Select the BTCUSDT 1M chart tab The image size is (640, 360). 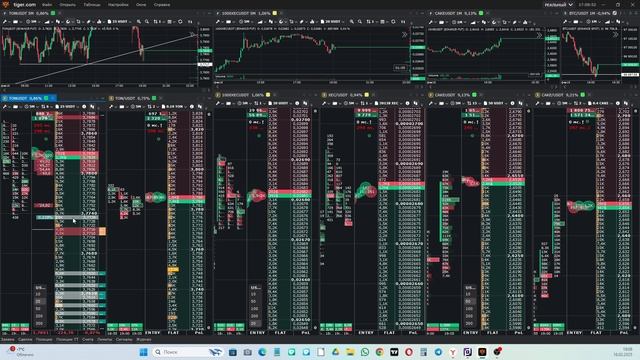pyautogui.click(x=590, y=13)
